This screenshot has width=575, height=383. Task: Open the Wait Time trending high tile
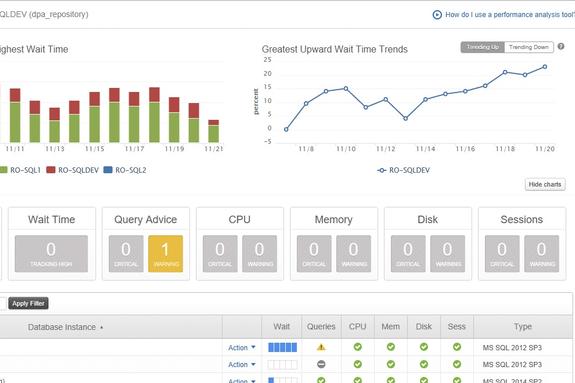[51, 253]
